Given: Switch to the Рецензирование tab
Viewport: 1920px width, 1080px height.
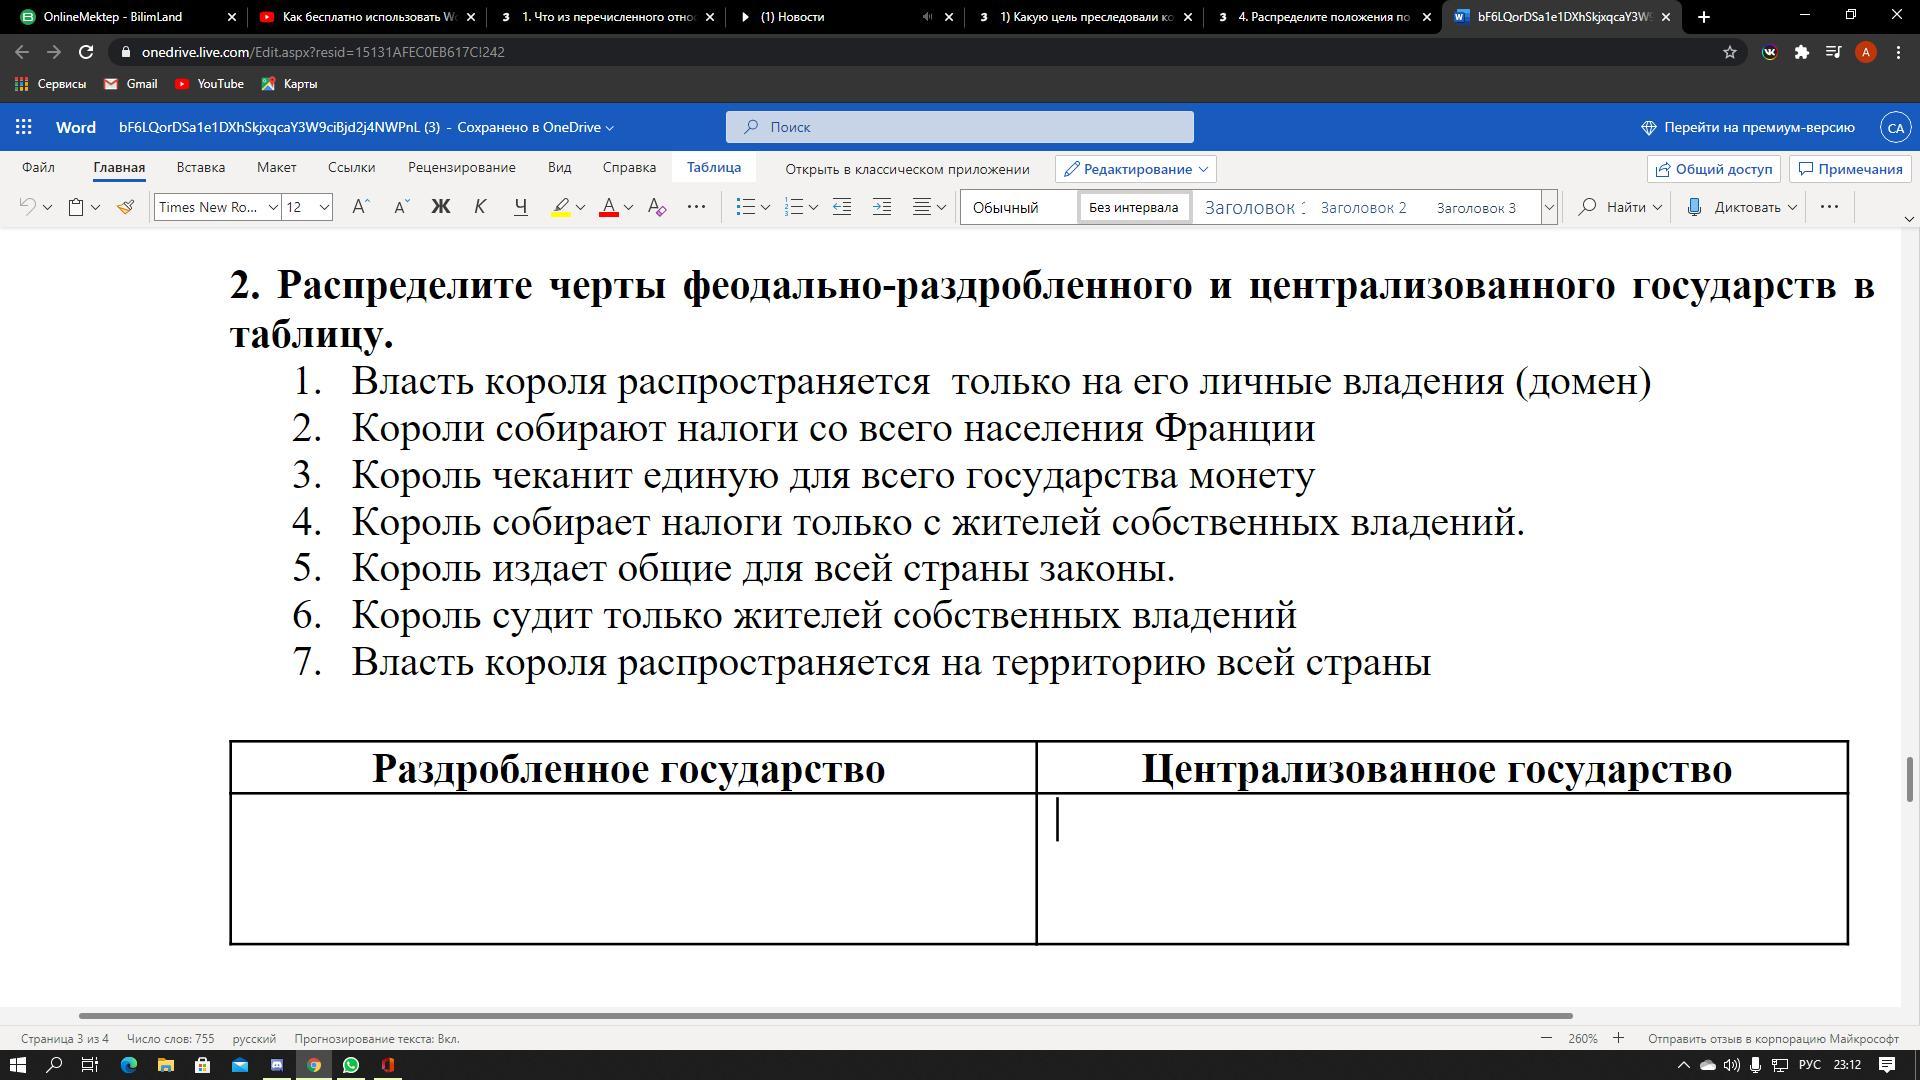Looking at the screenshot, I should tap(461, 167).
